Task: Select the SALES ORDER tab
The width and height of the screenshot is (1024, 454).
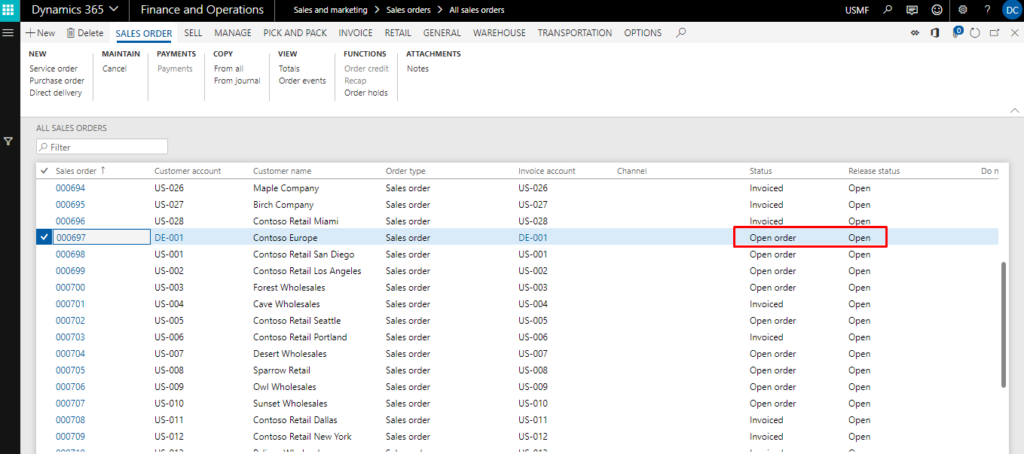Action: [144, 33]
